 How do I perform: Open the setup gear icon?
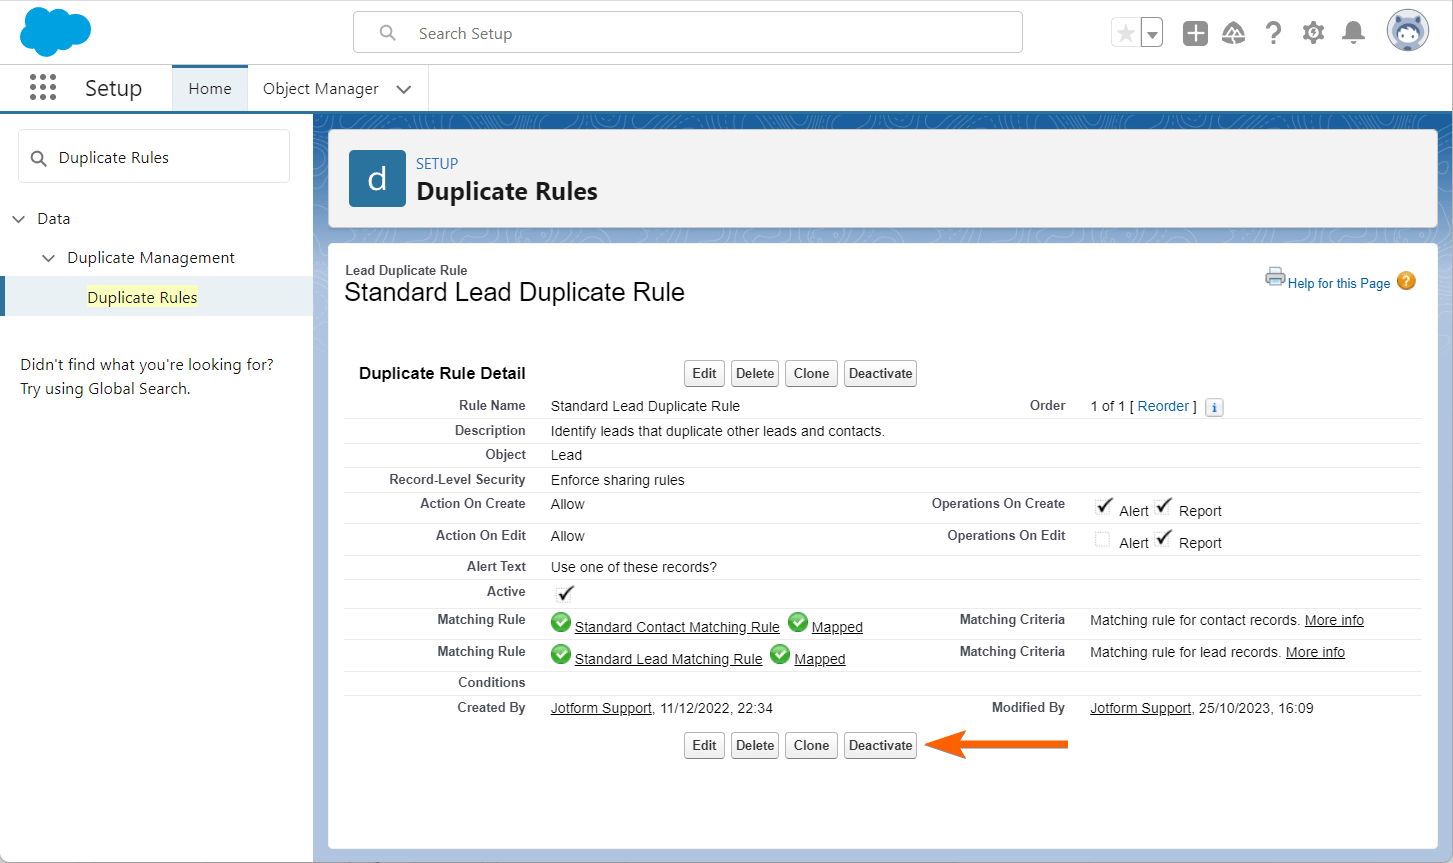[x=1313, y=34]
